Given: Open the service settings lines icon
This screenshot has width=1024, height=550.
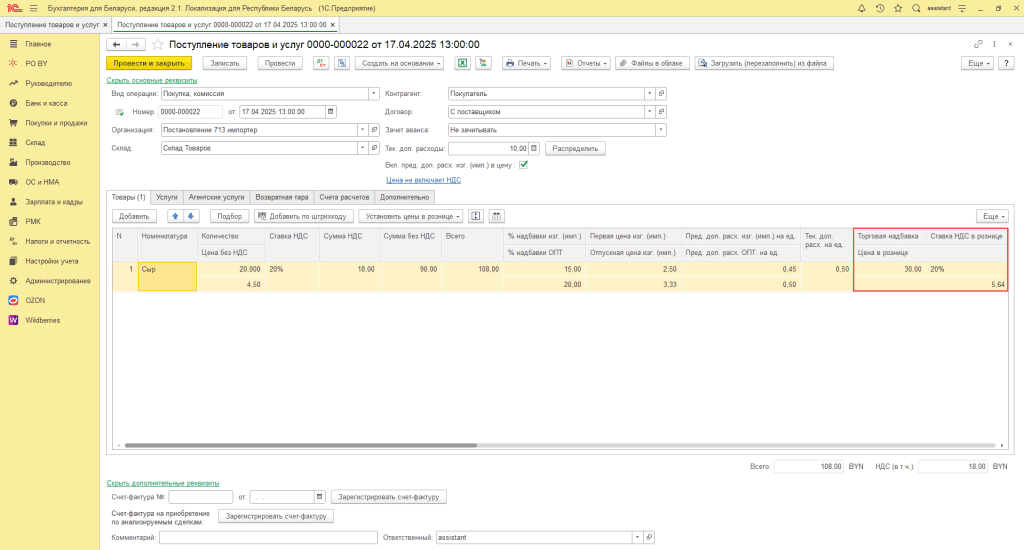Looking at the screenshot, I should pos(962,8).
